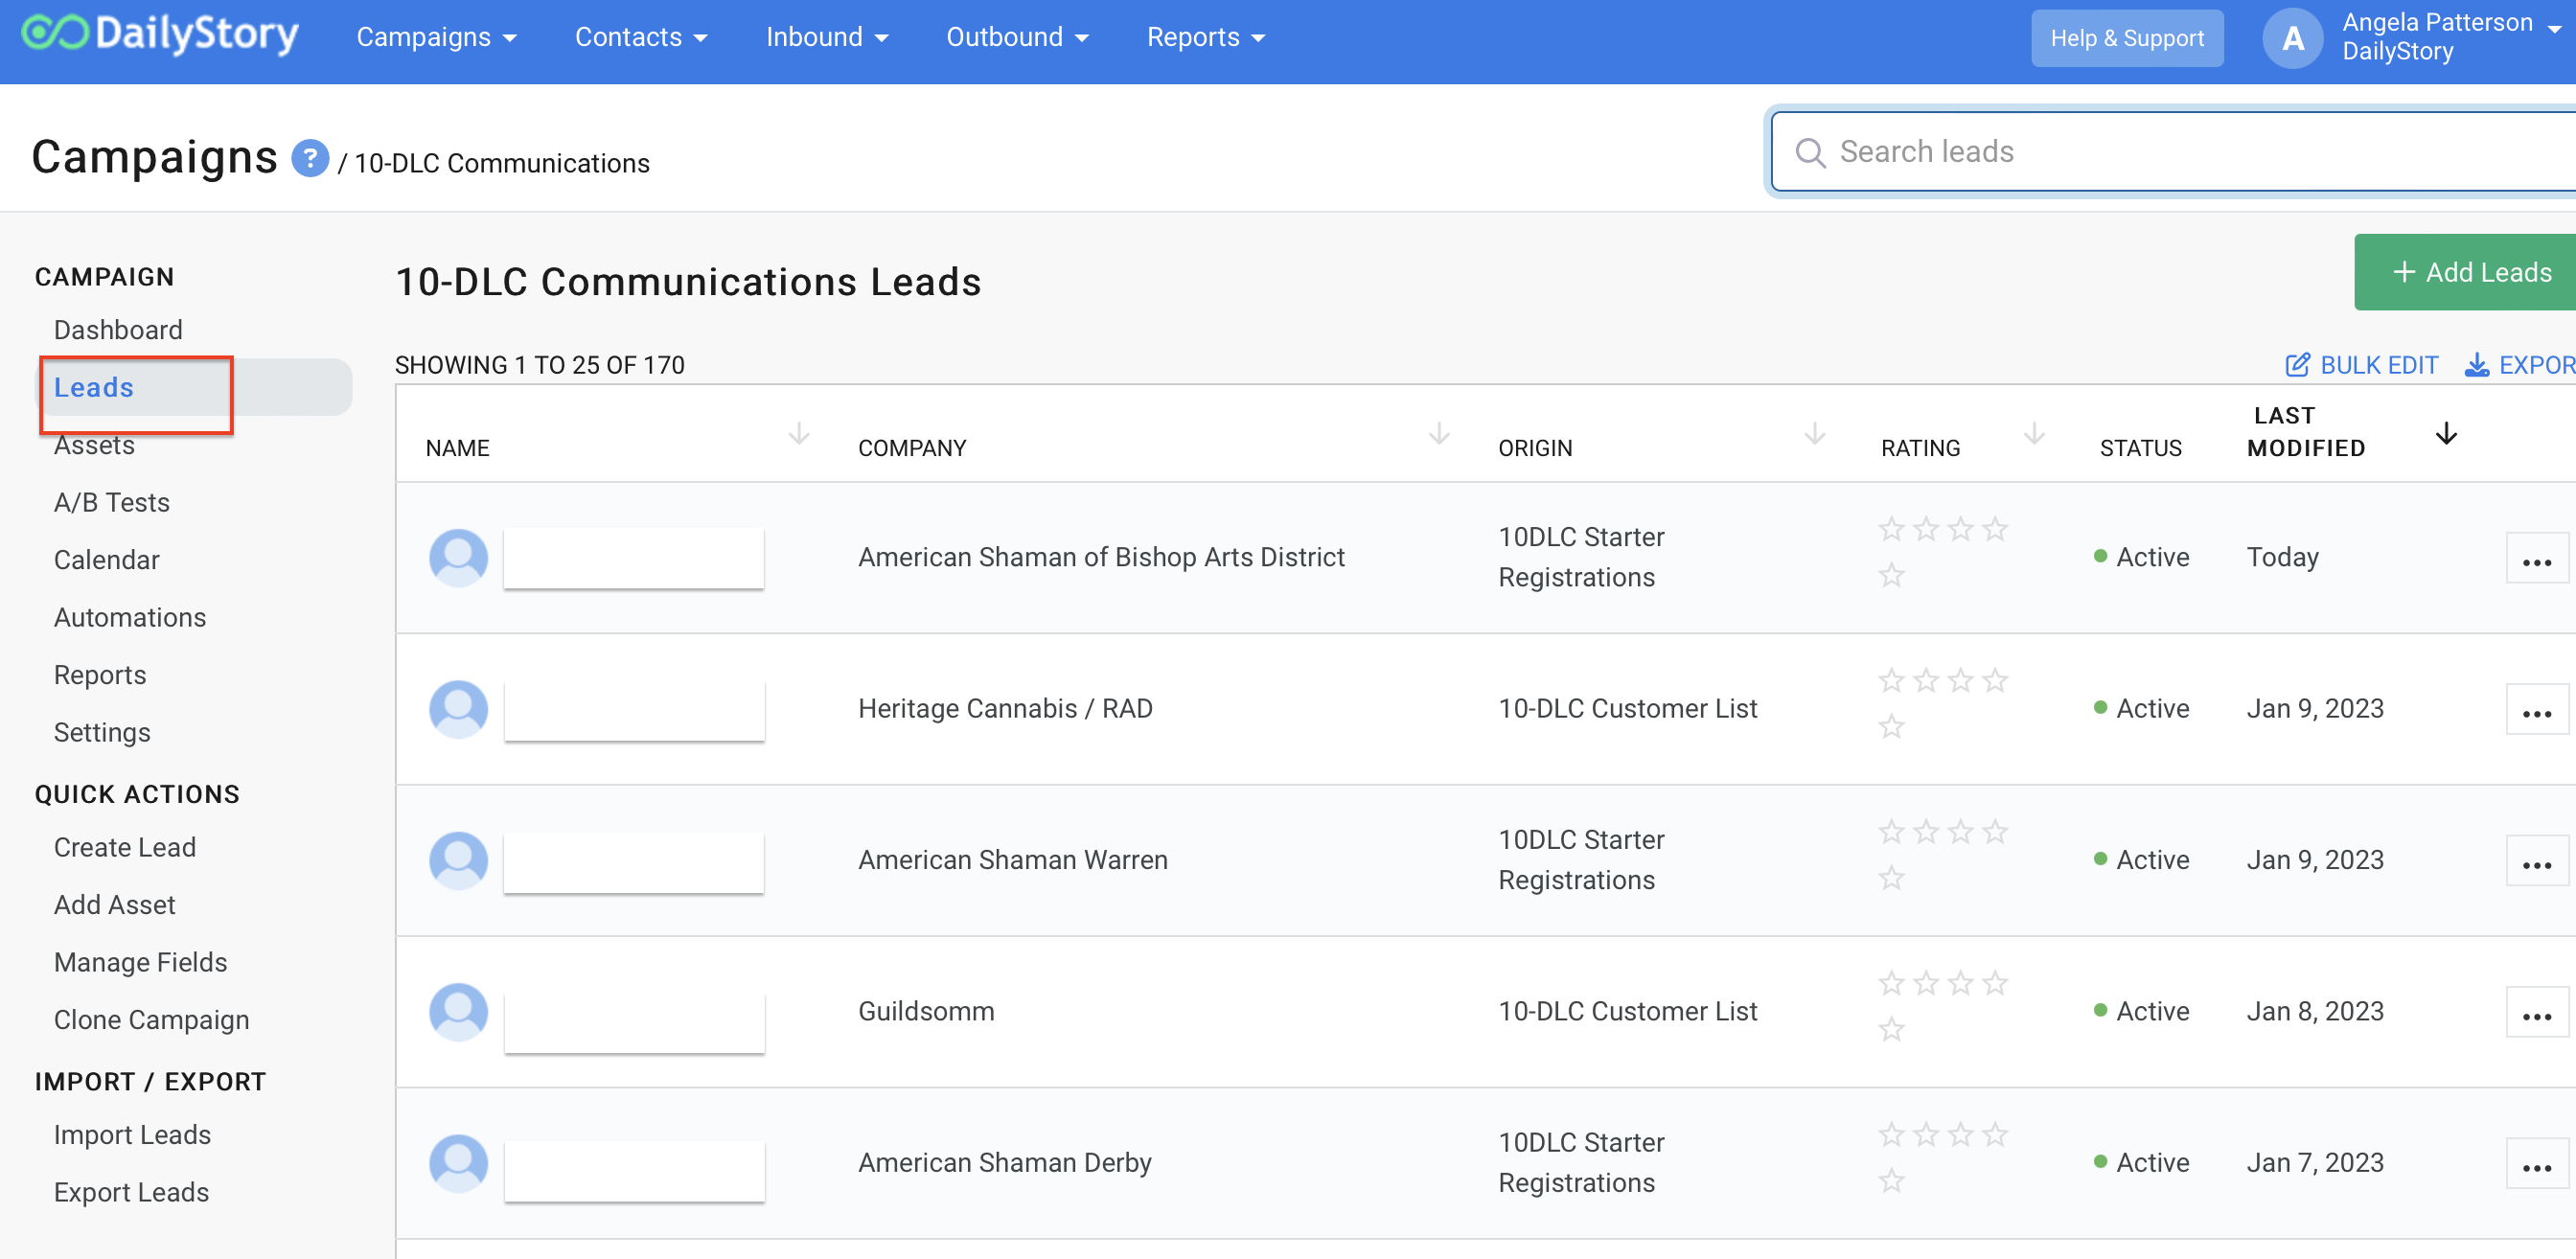
Task: Open avatar for Guildsomm lead
Action: coord(459,1012)
